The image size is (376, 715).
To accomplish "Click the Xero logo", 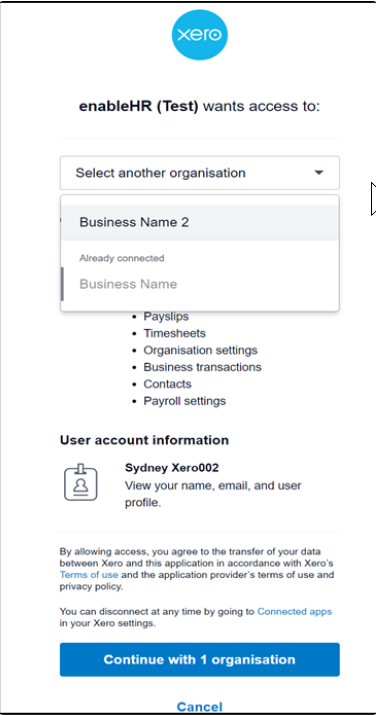I will tap(200, 35).
